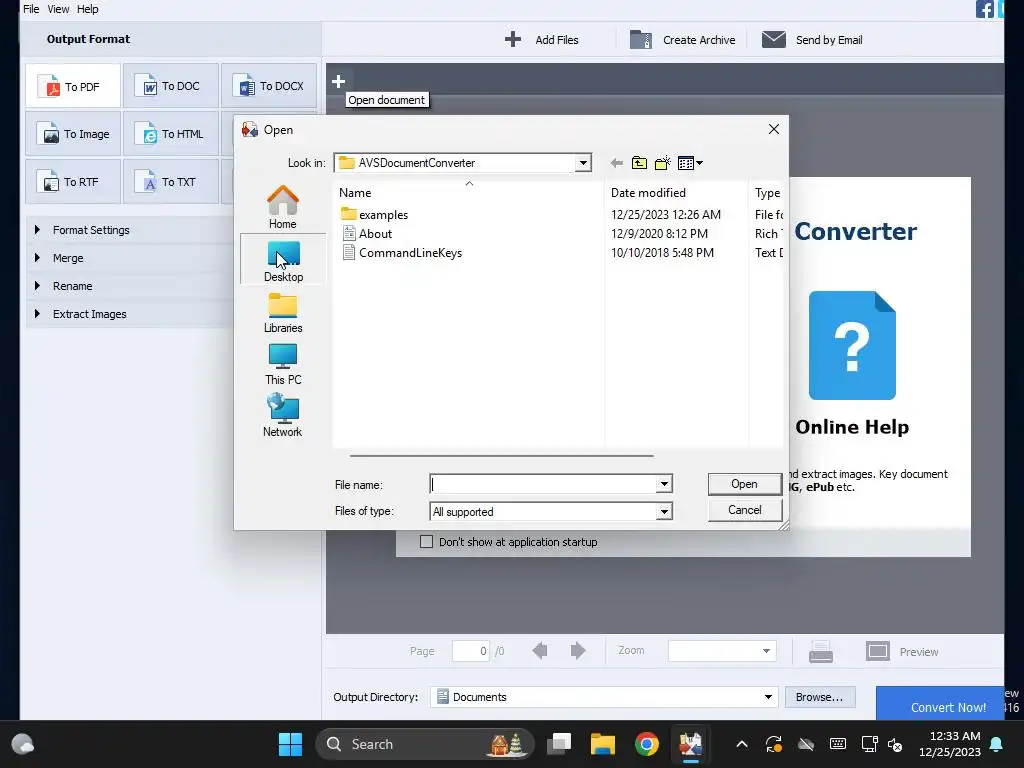Viewport: 1024px width, 768px height.
Task: Click the Add Files plus icon
Action: point(513,39)
